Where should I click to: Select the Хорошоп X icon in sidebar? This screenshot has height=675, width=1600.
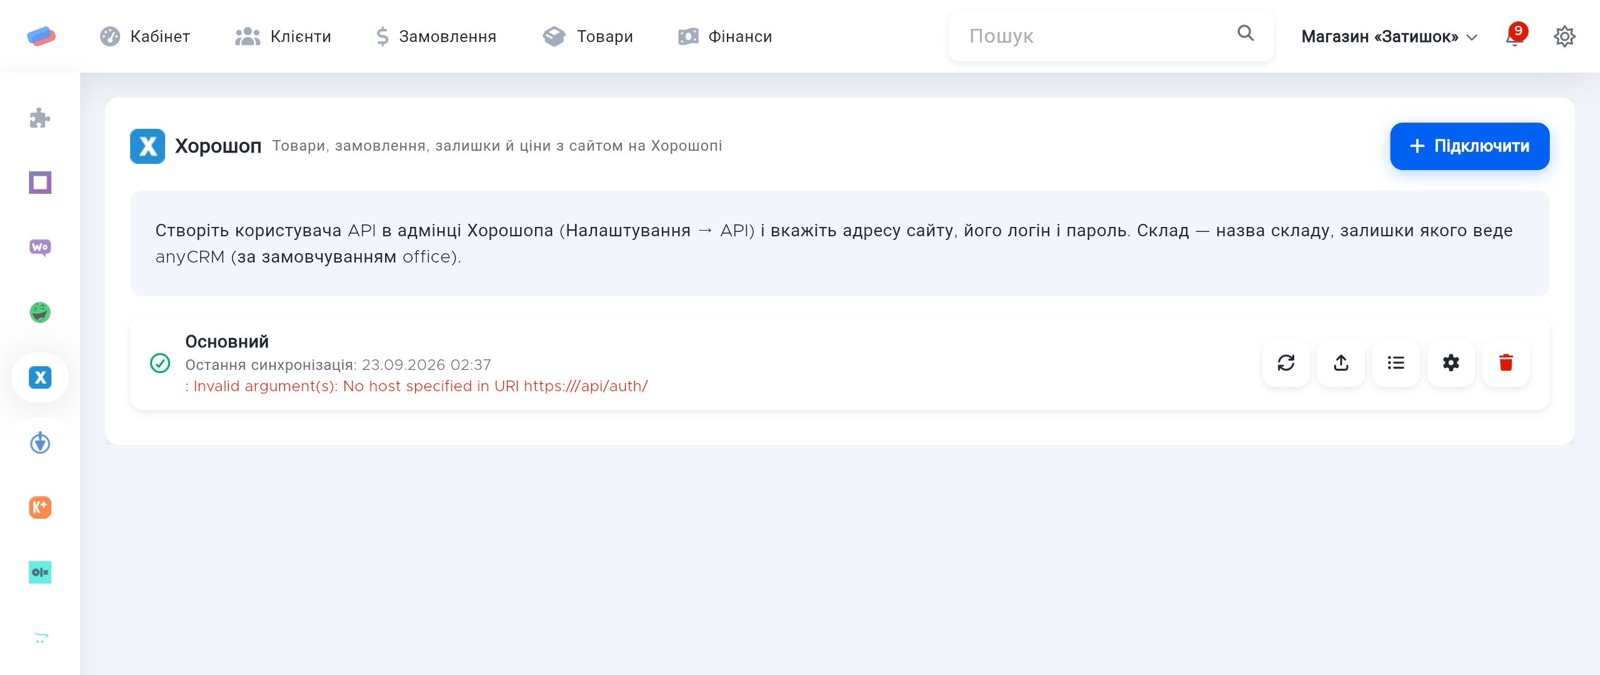[x=40, y=377]
